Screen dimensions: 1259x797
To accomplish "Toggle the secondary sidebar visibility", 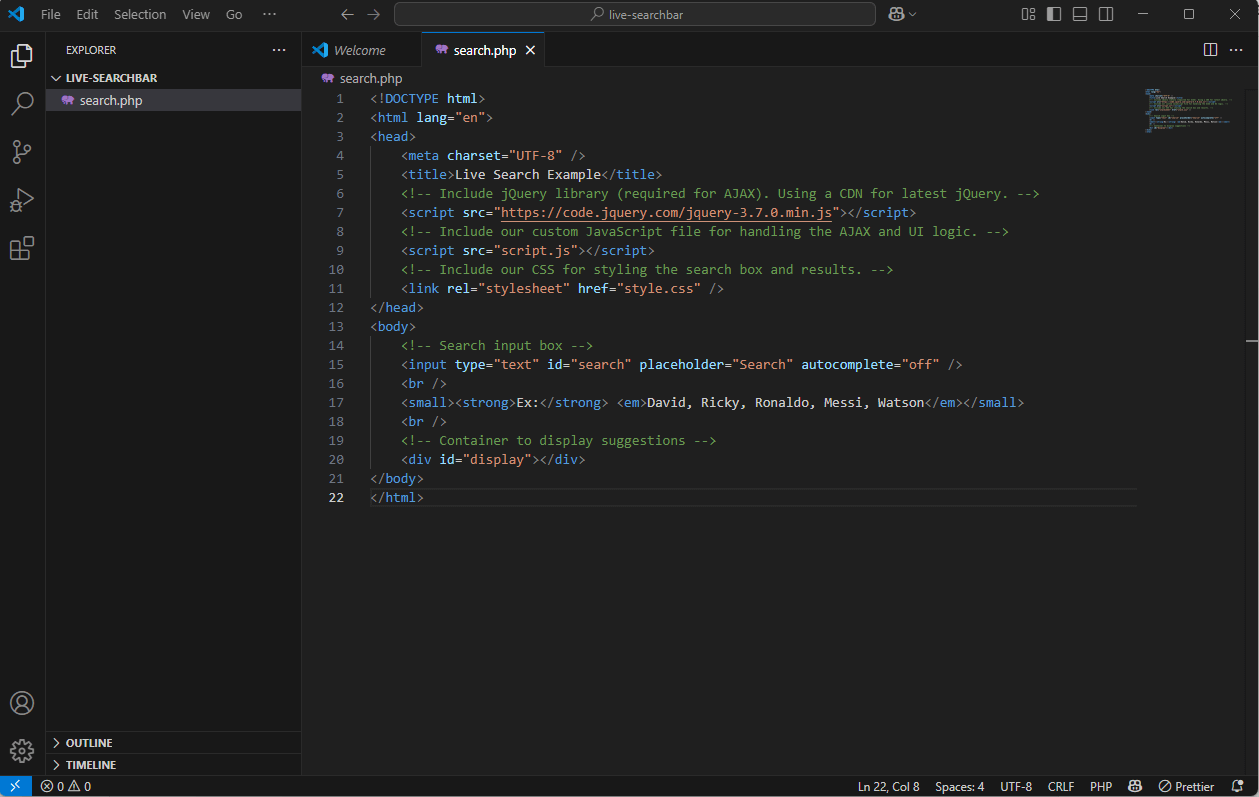I will (1108, 14).
